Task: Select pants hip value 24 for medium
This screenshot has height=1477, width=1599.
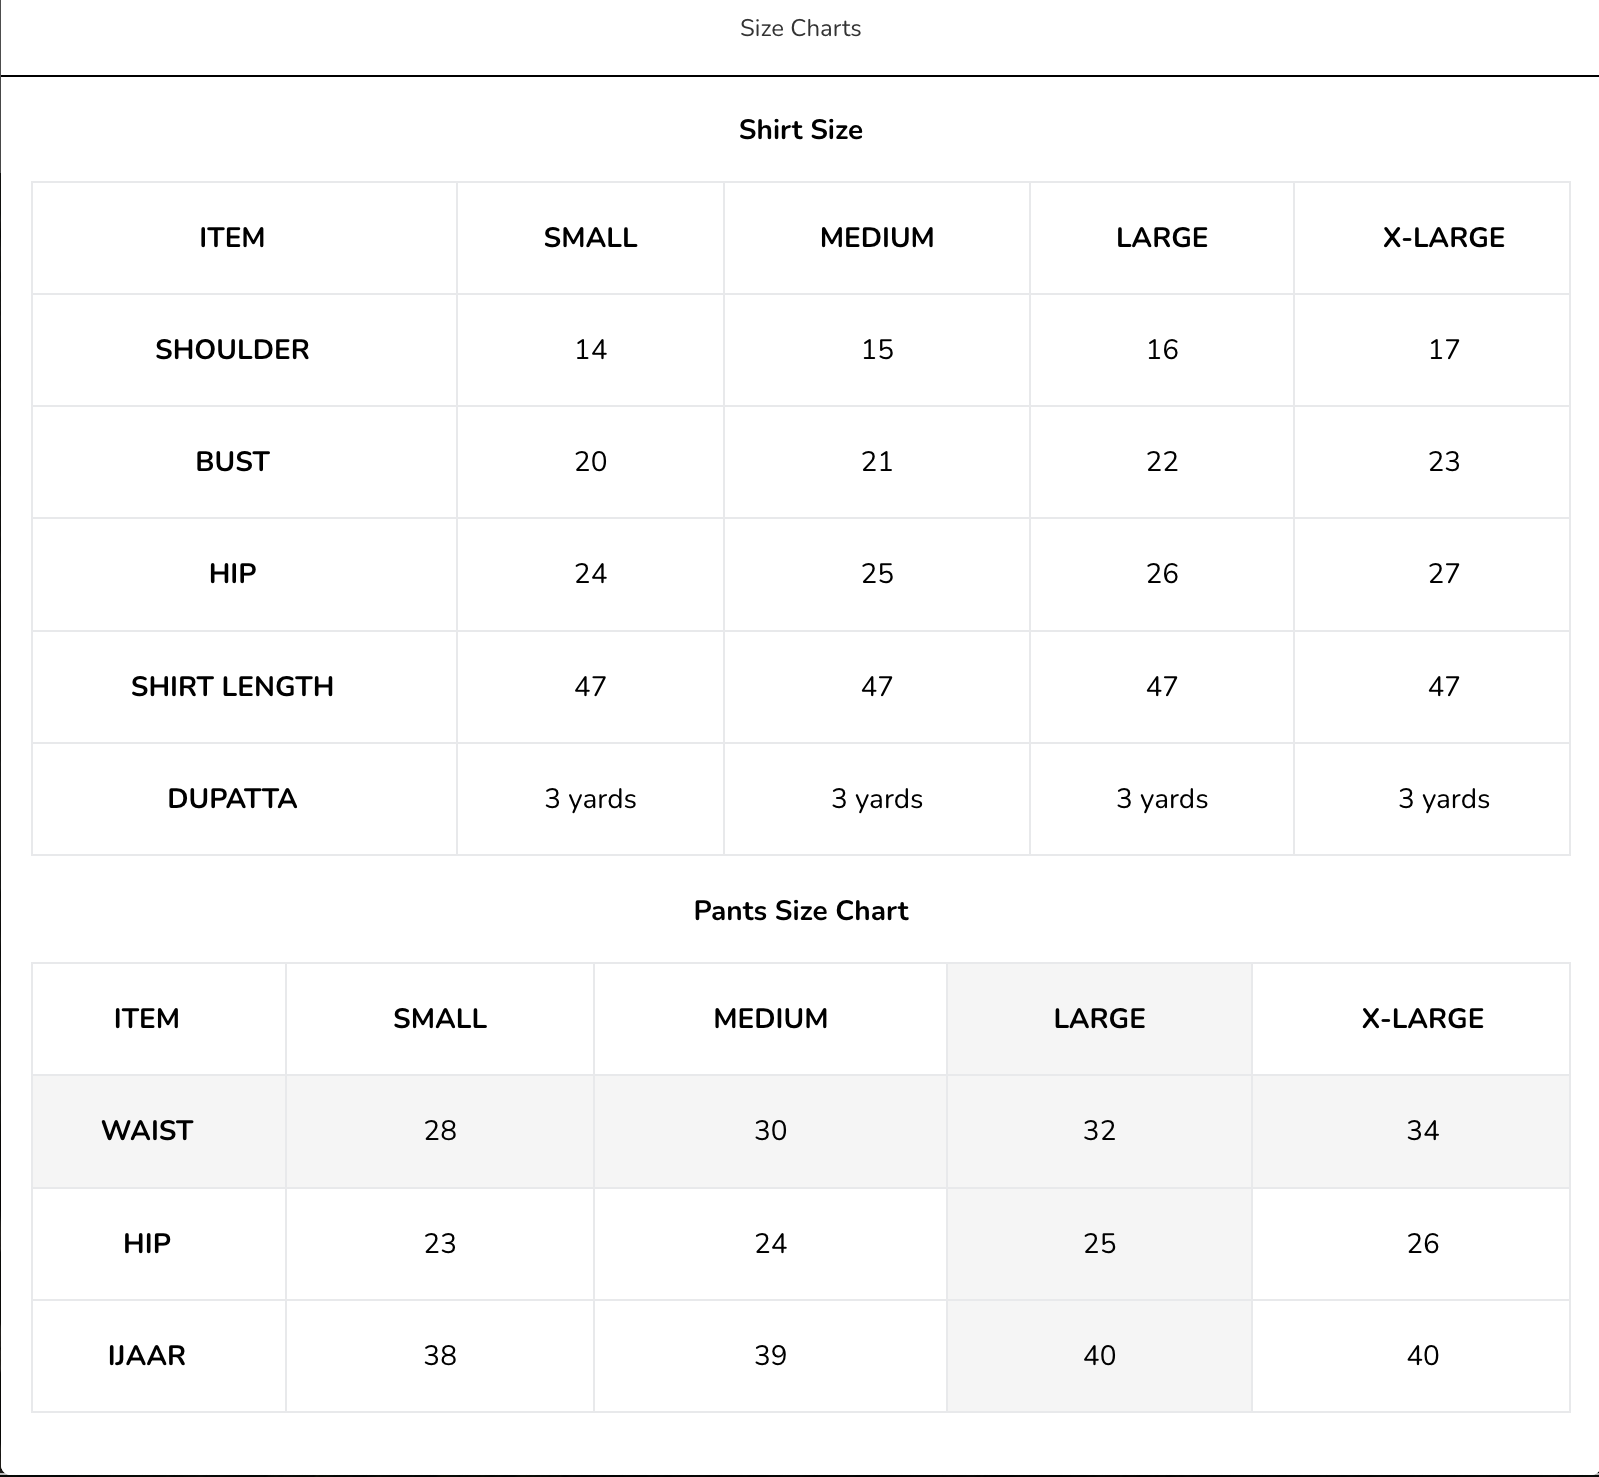Action: pyautogui.click(x=770, y=1244)
